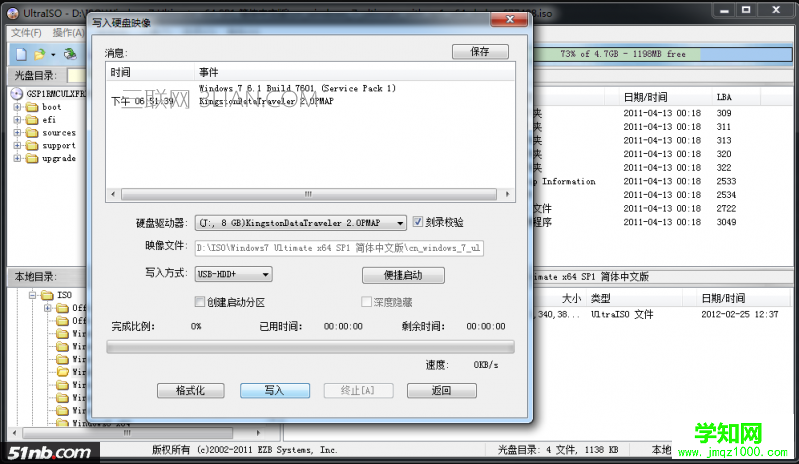Open the dropdown arrow beside Open icon
This screenshot has height=464, width=799.
53,54
